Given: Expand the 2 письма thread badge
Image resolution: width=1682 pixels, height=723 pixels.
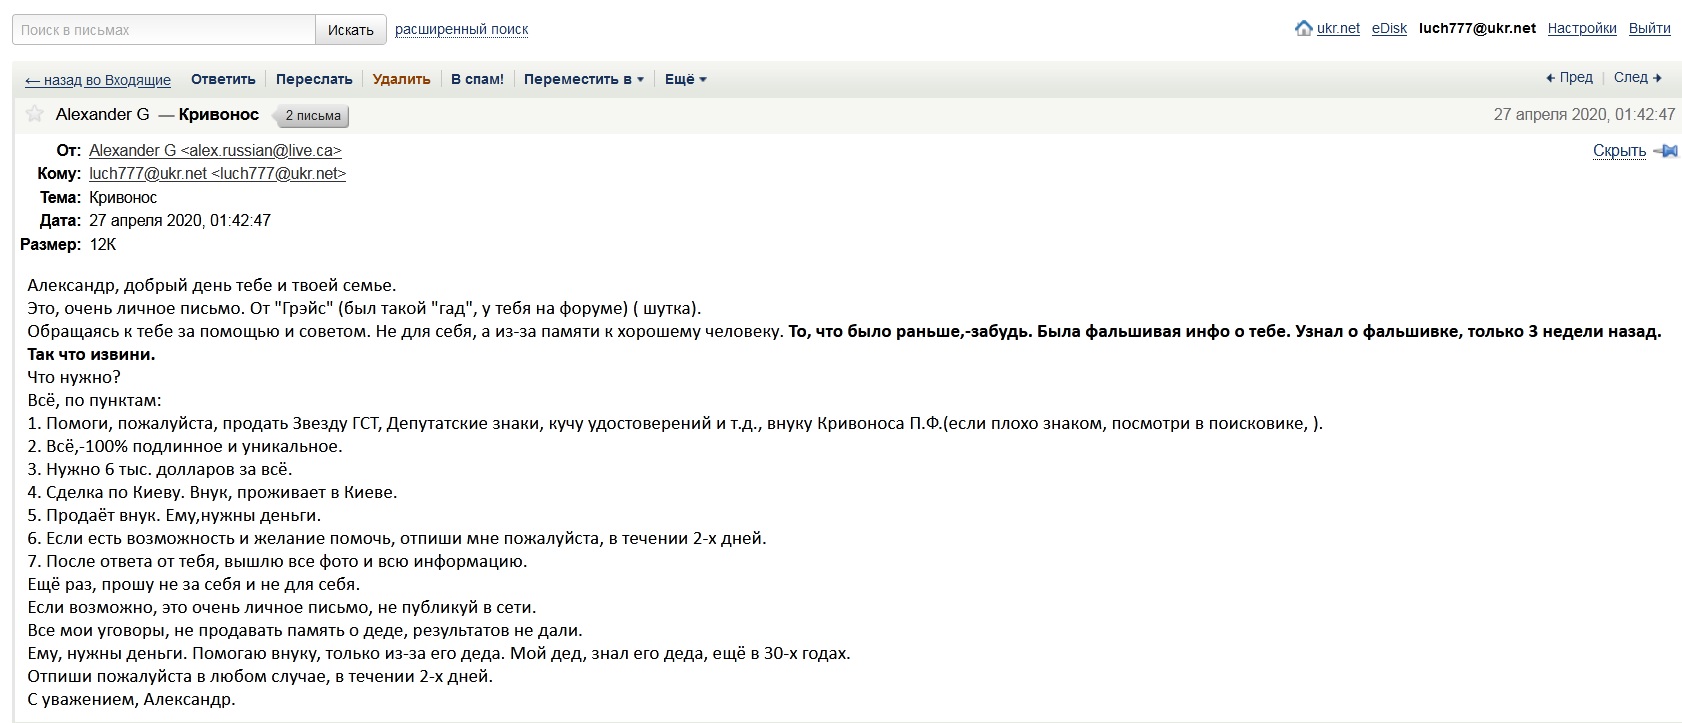Looking at the screenshot, I should 313,115.
